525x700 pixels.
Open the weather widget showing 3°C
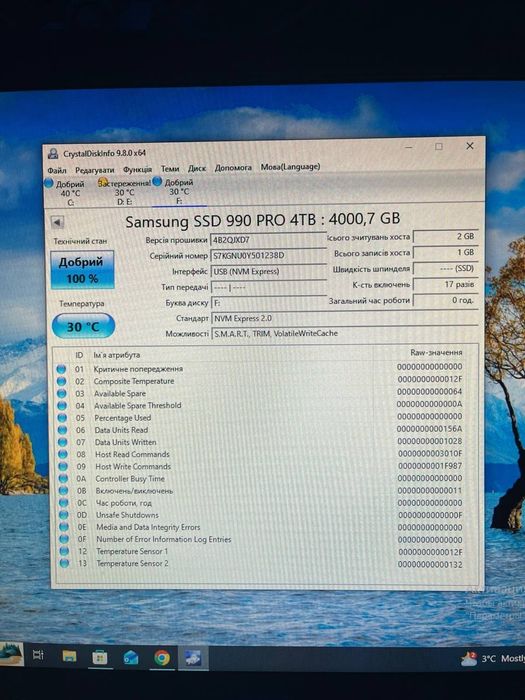click(492, 658)
